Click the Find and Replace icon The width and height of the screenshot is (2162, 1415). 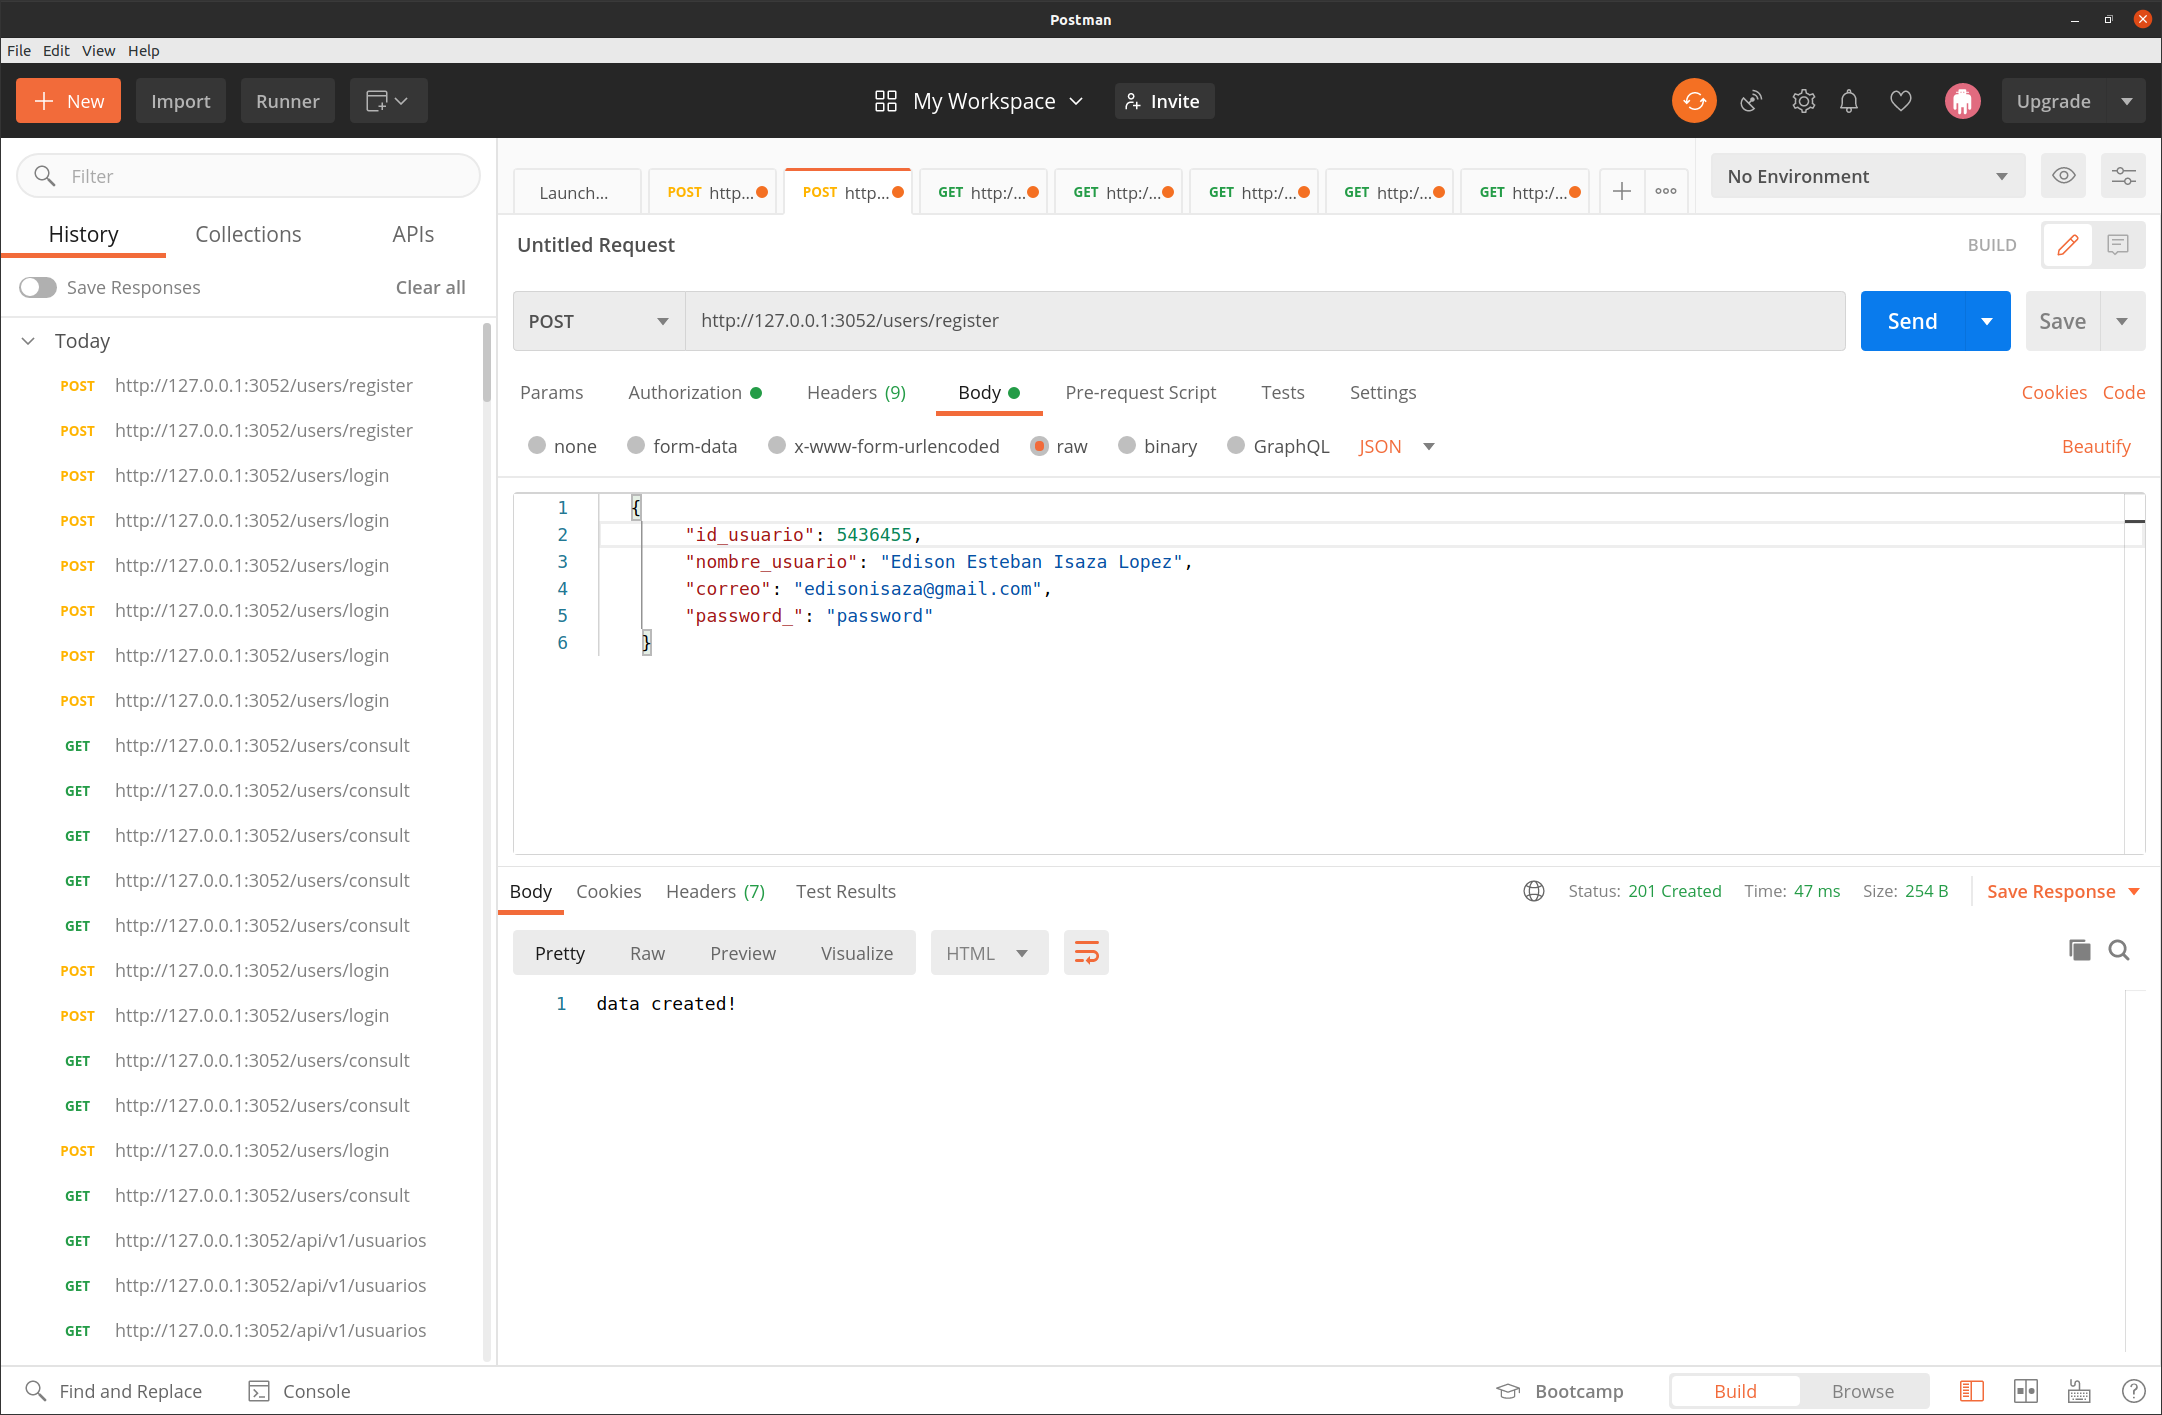point(36,1391)
